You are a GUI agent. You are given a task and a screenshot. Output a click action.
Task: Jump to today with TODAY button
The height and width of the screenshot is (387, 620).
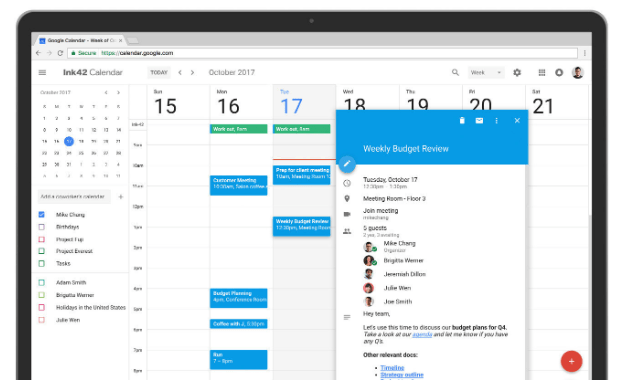point(159,72)
